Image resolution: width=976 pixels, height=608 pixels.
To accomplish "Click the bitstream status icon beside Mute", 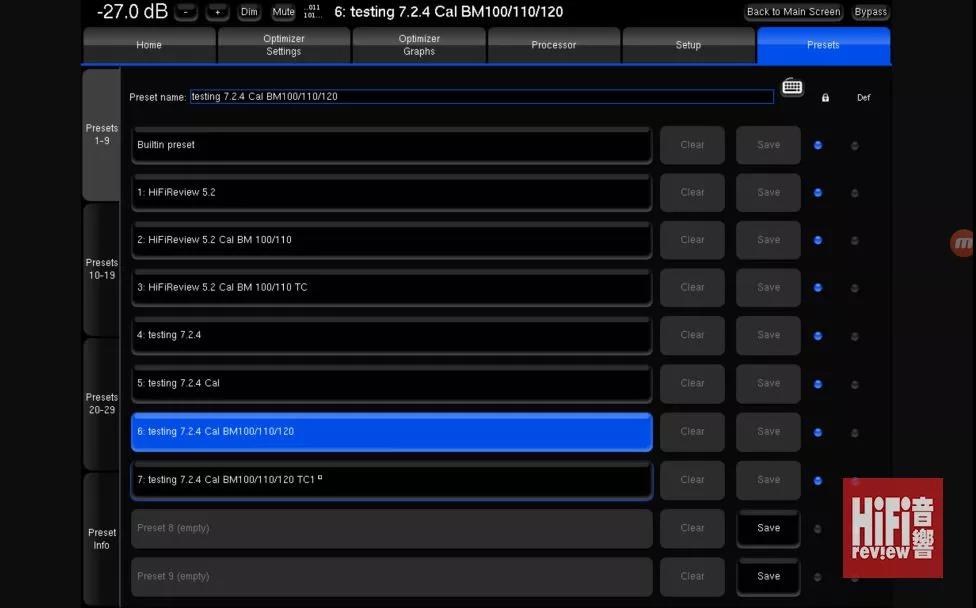I will coord(313,12).
